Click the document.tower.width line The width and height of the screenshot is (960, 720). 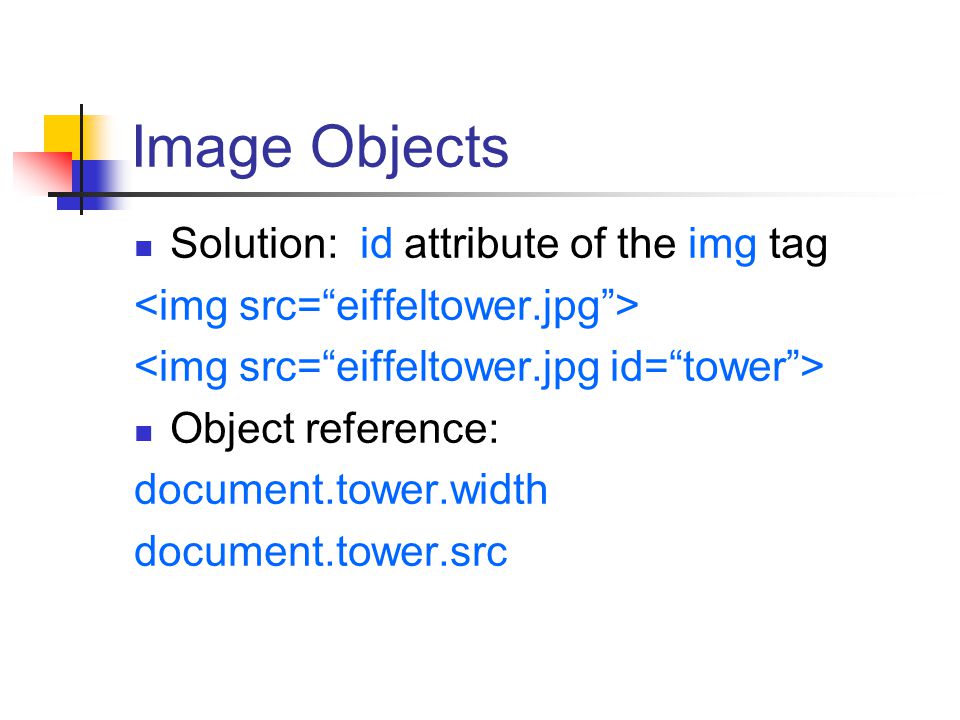pyautogui.click(x=340, y=490)
